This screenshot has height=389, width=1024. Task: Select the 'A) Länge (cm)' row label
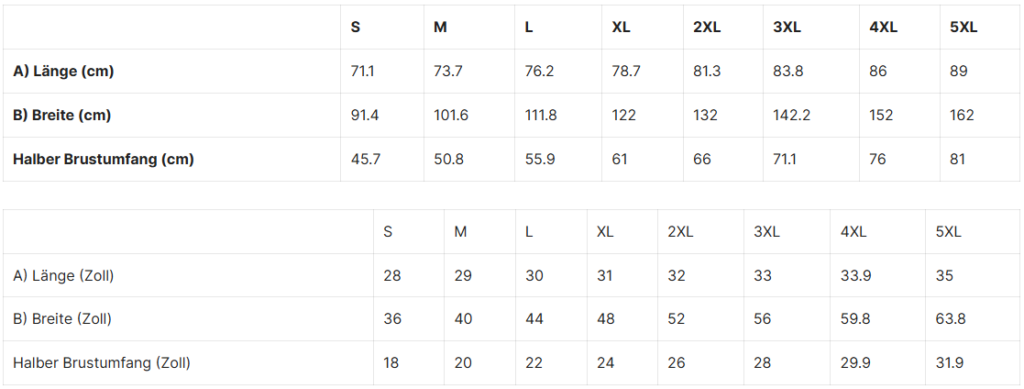click(63, 71)
